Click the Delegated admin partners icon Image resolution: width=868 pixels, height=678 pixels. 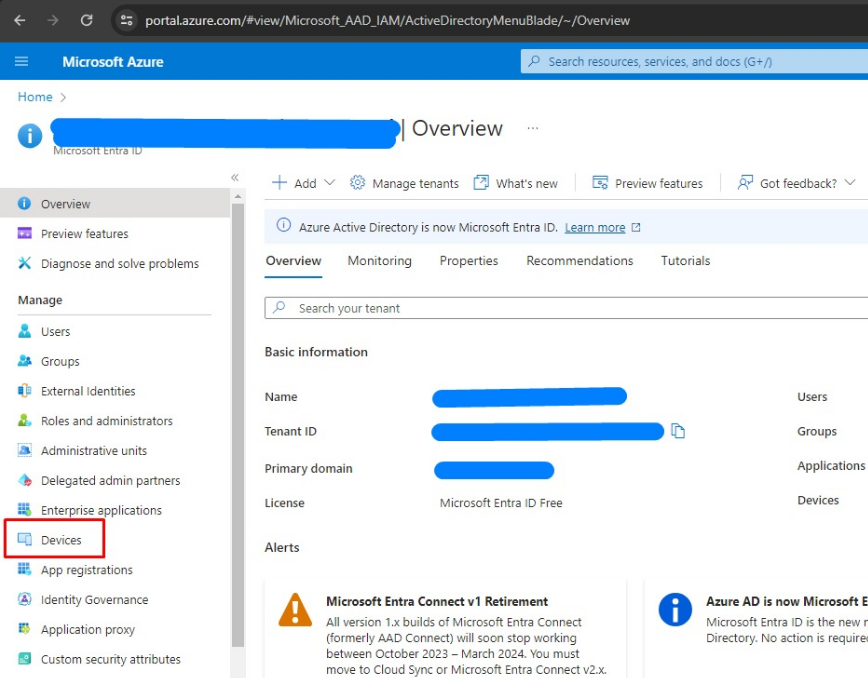(24, 480)
